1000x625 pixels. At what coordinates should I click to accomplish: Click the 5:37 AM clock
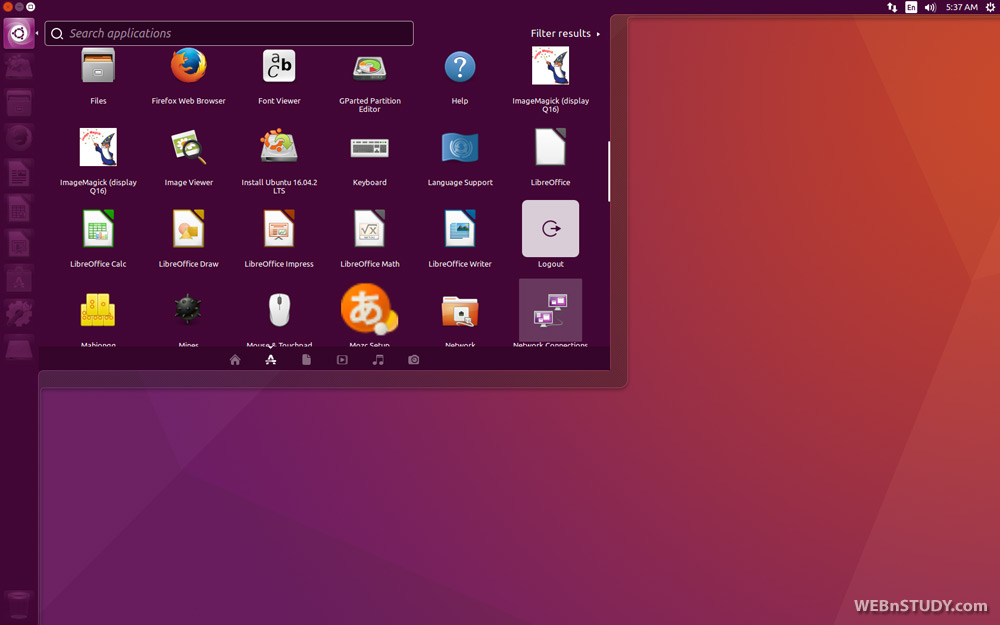pos(962,7)
